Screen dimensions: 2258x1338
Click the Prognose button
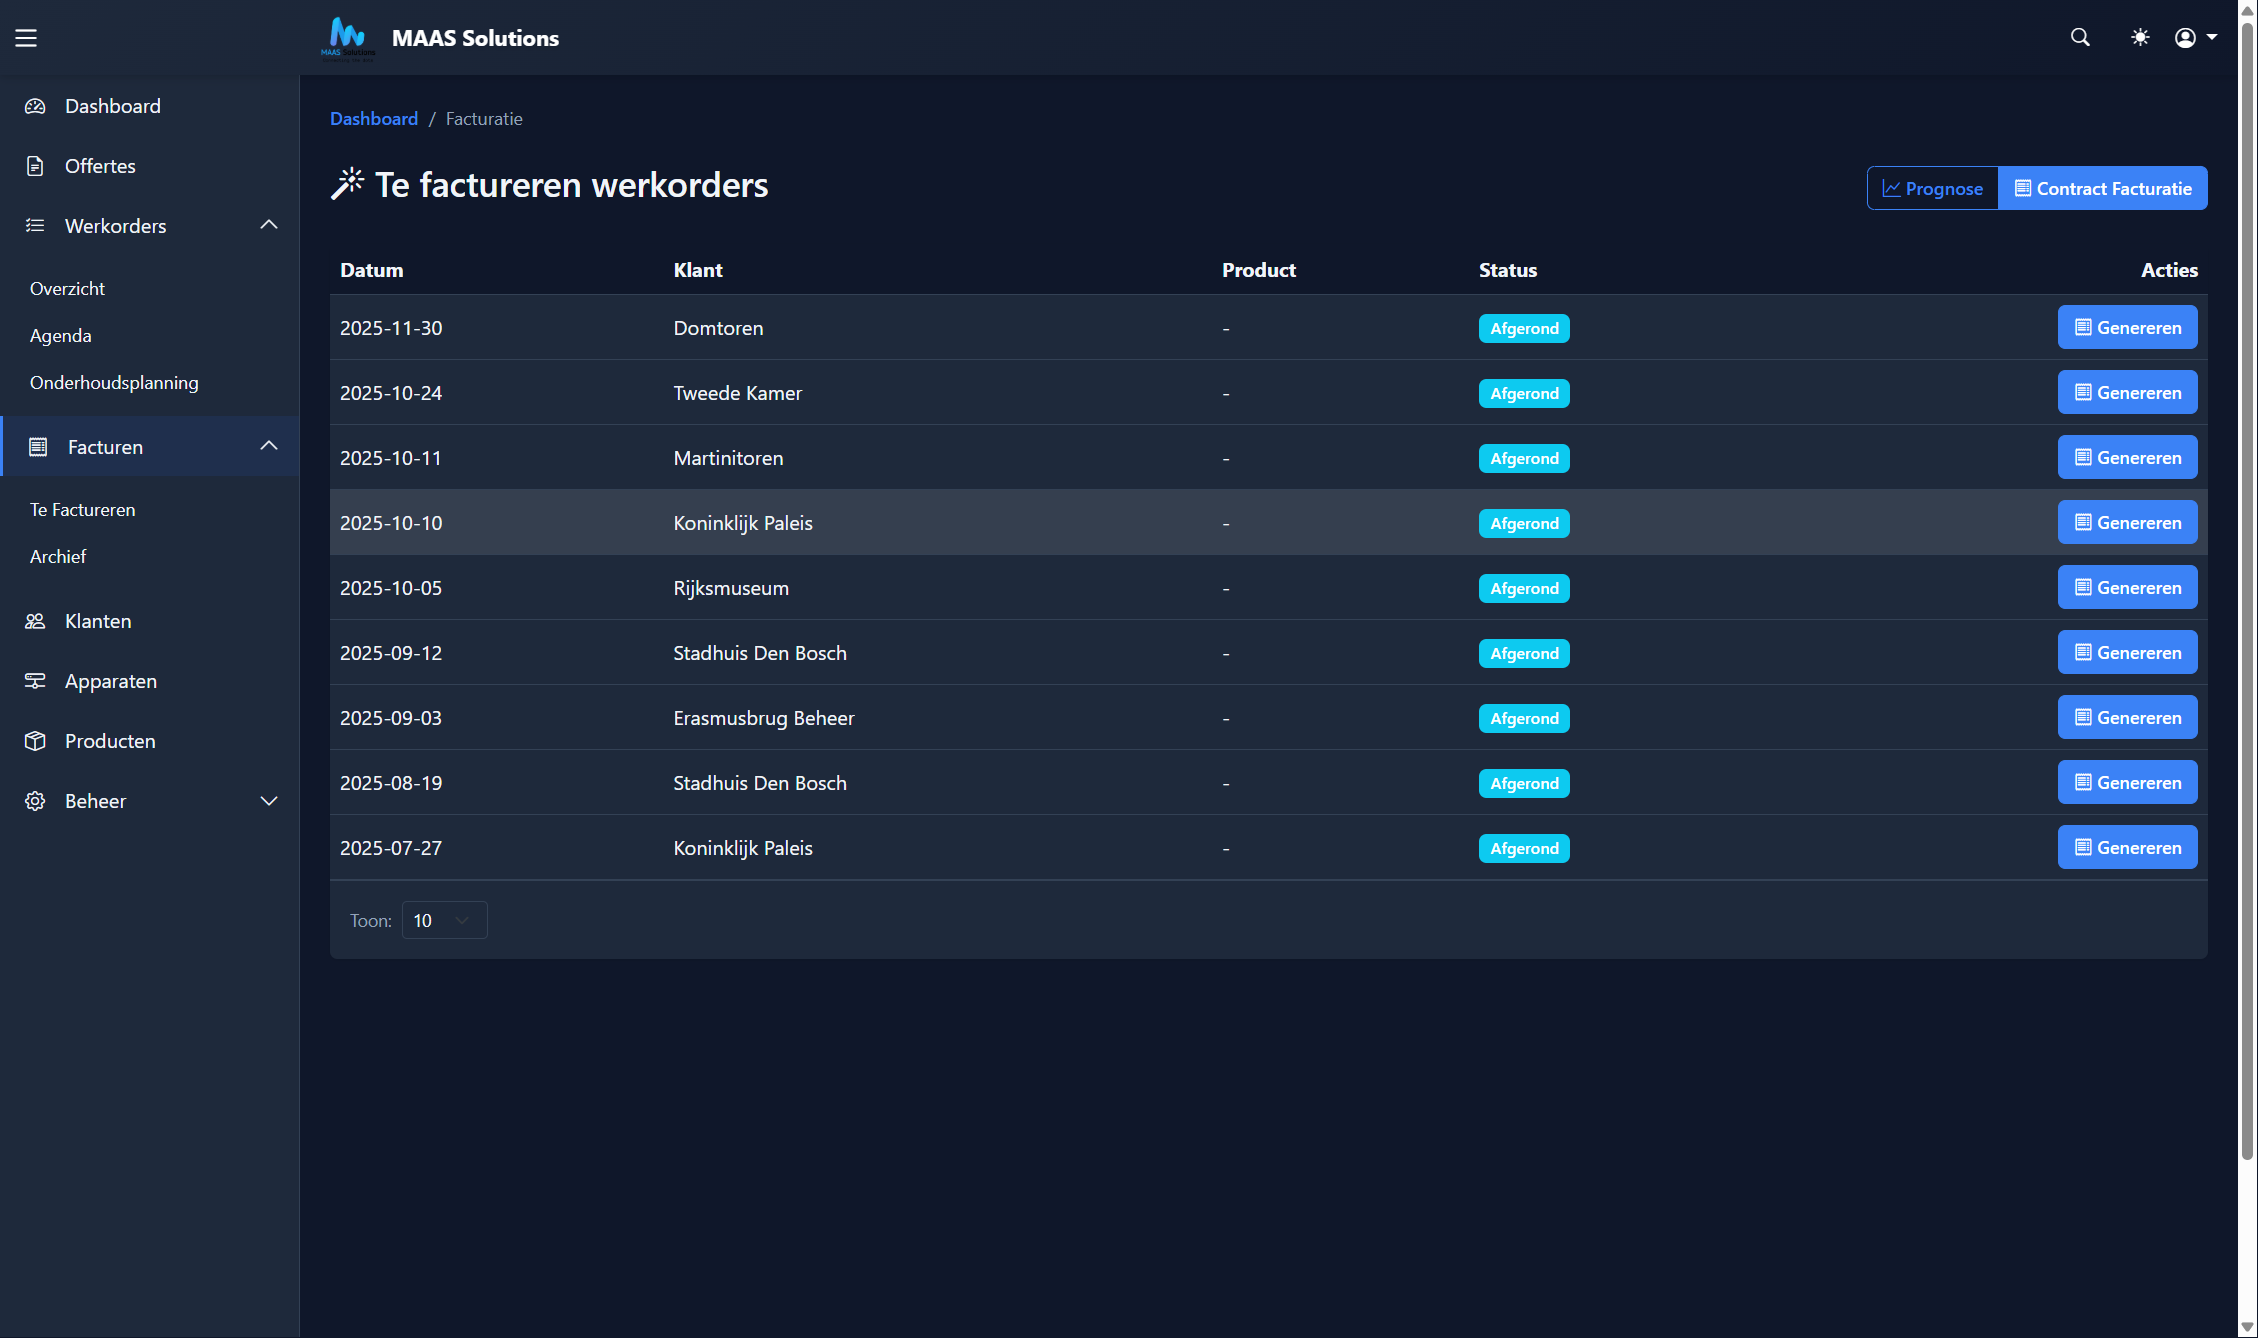point(1932,189)
